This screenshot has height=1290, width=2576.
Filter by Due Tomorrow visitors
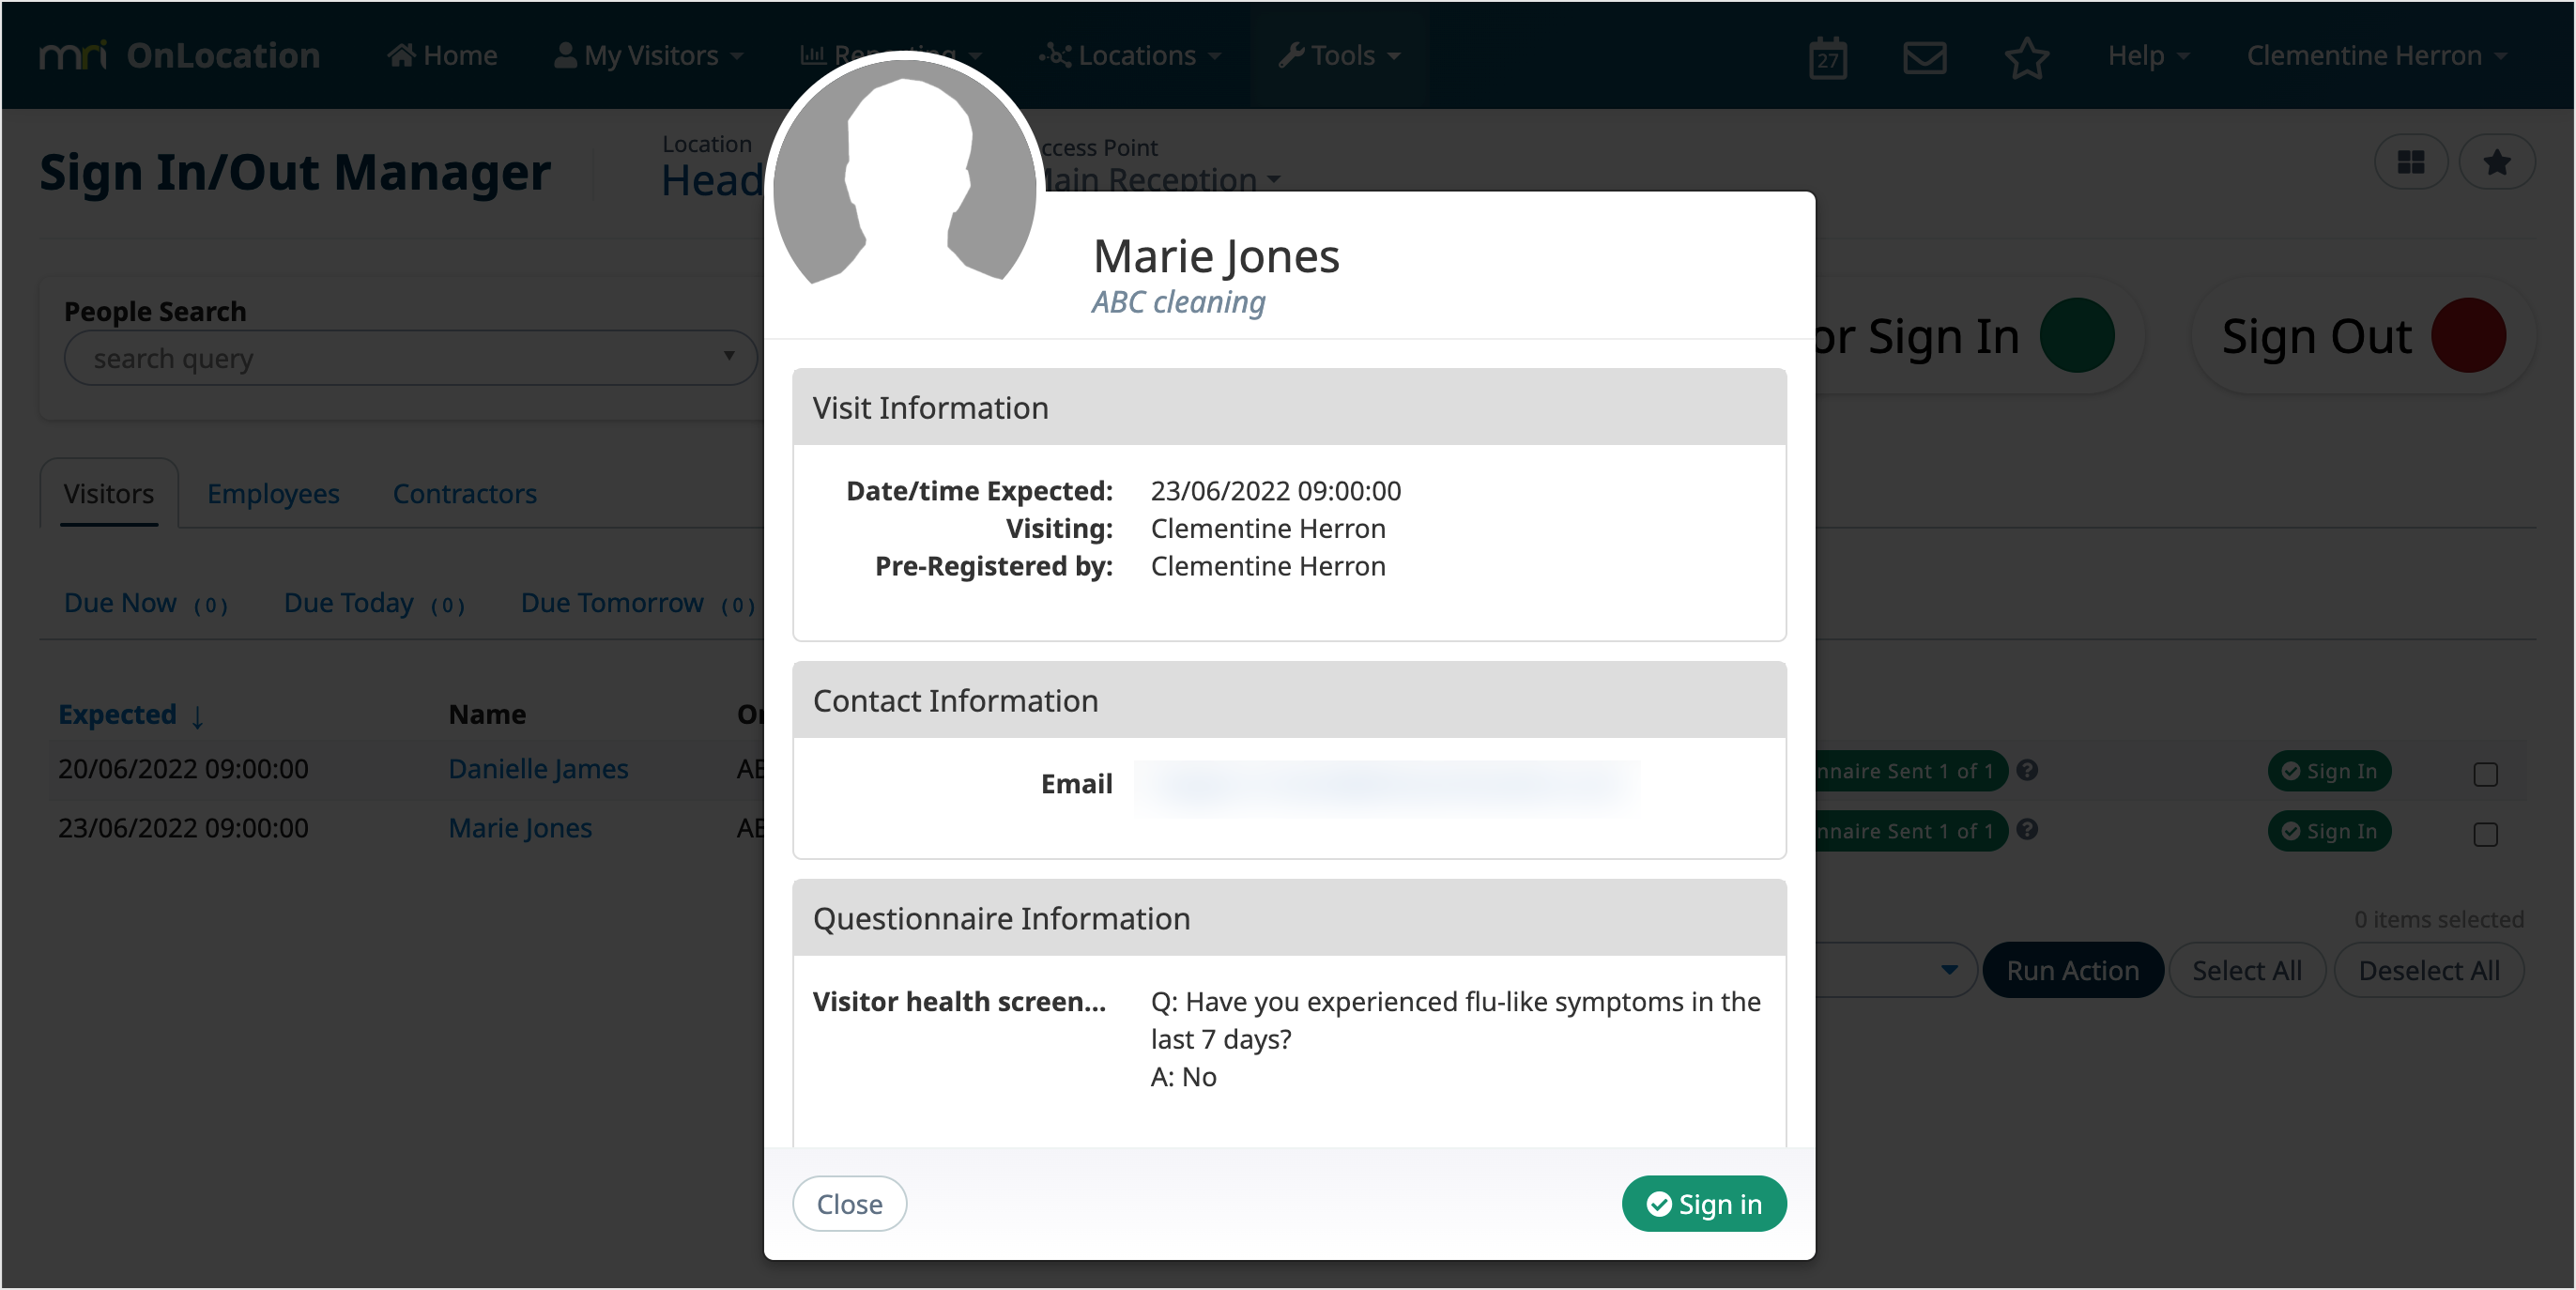[638, 603]
